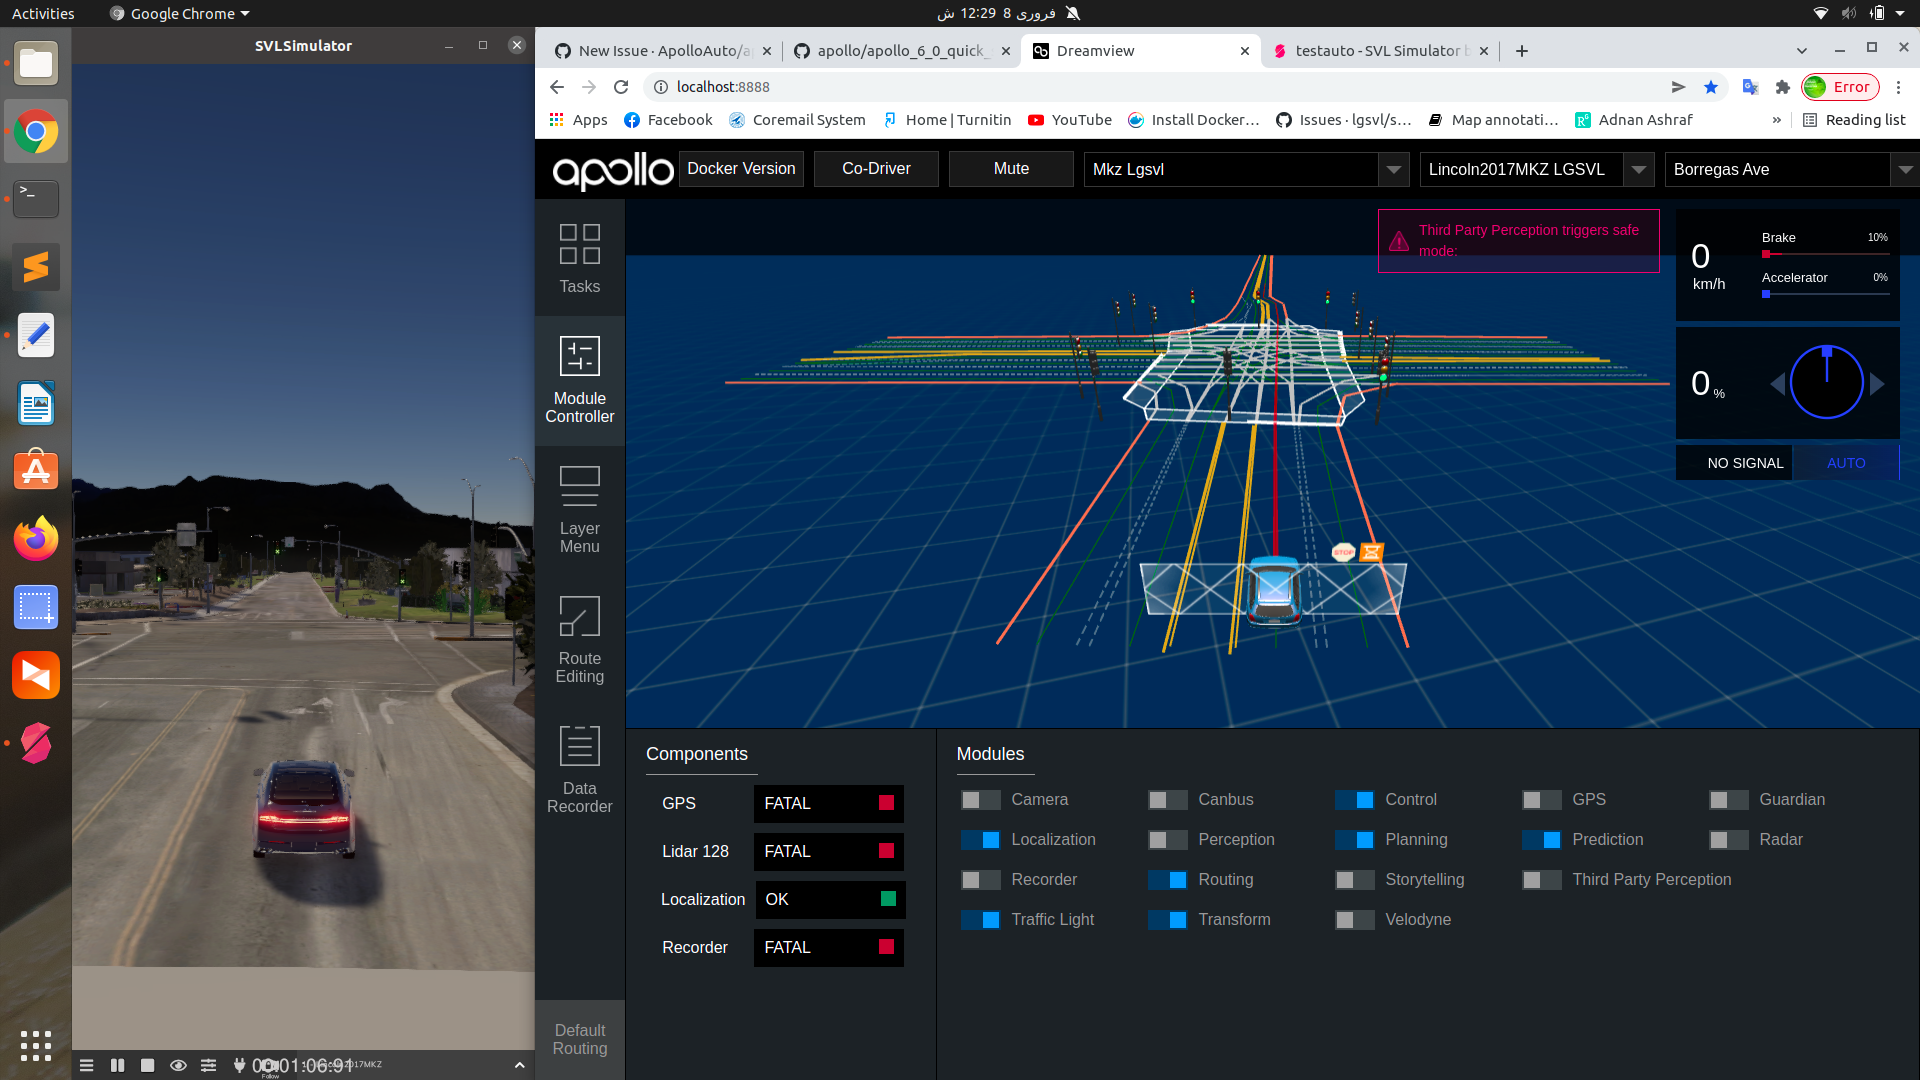This screenshot has width=1920, height=1080.
Task: Expand the simulator bottom panel chevron
Action: tap(519, 1065)
